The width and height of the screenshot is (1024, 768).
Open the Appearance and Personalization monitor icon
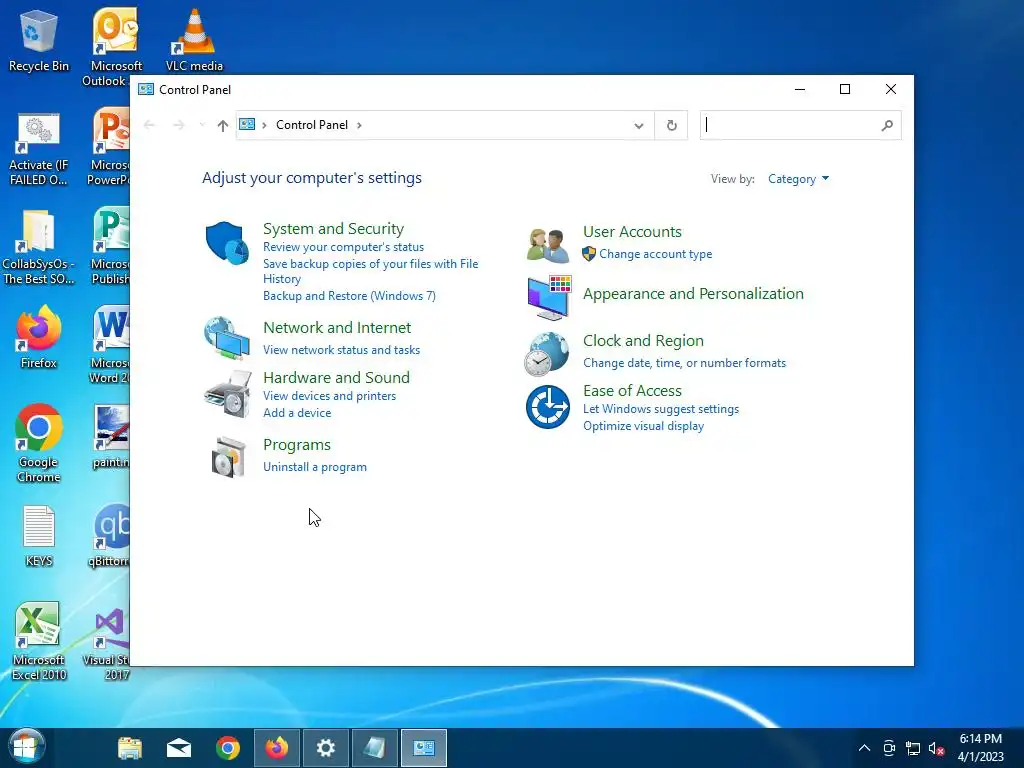pos(549,297)
